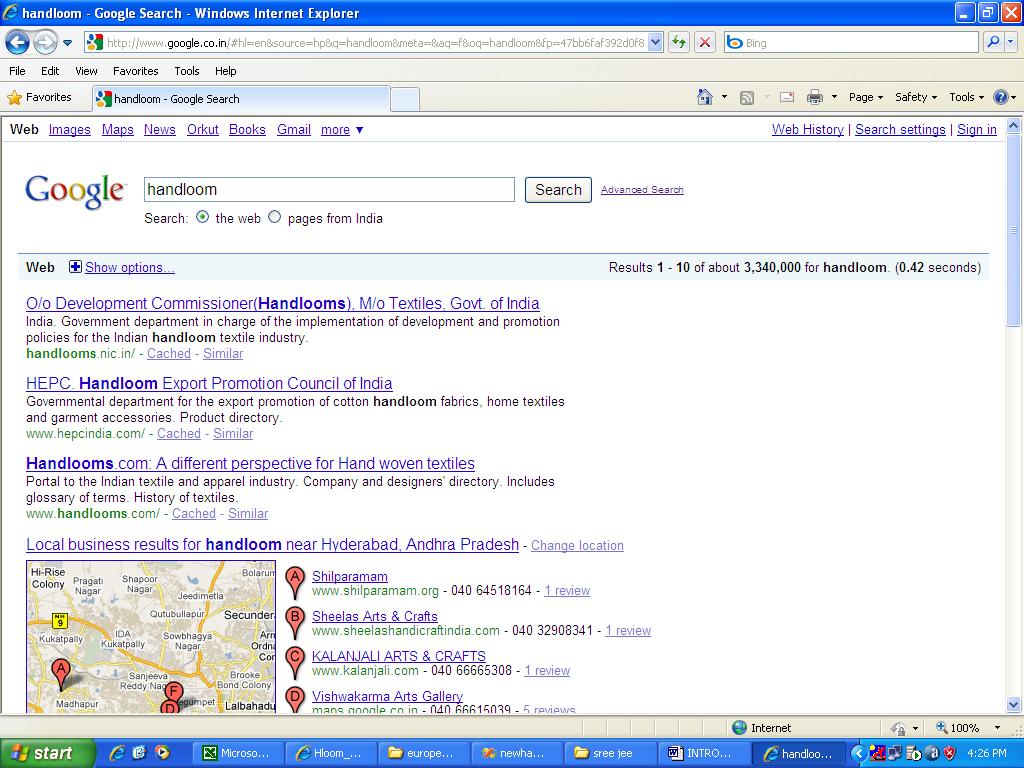
Task: Open the Search settings link
Action: coord(900,129)
